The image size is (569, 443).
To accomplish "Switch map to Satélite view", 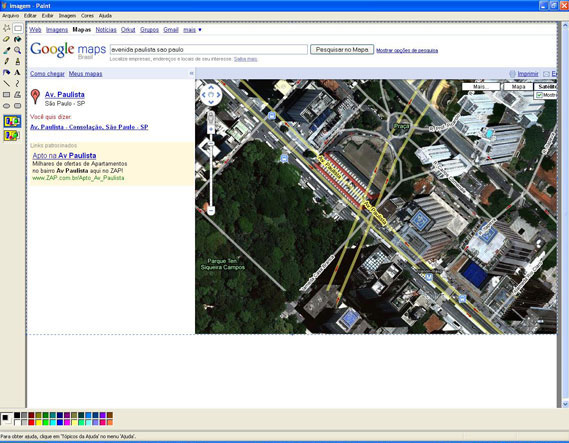I will click(x=545, y=86).
